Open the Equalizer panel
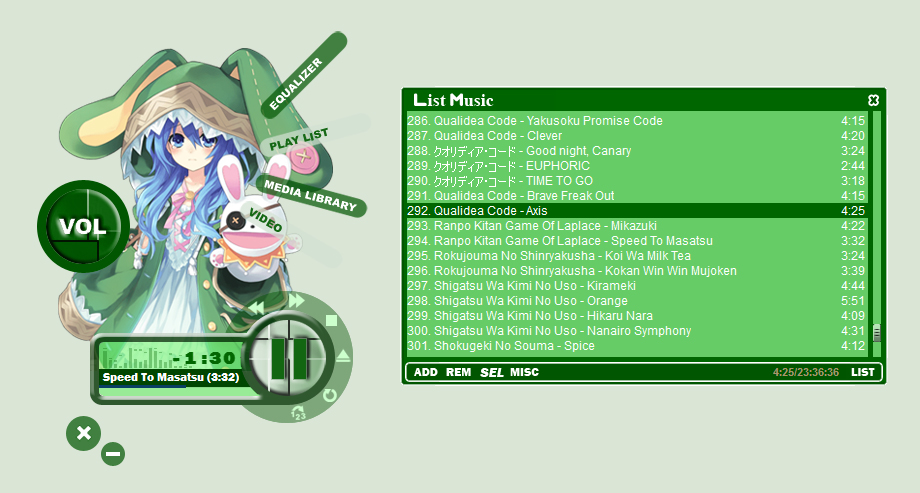Image resolution: width=920 pixels, height=493 pixels. tap(296, 84)
